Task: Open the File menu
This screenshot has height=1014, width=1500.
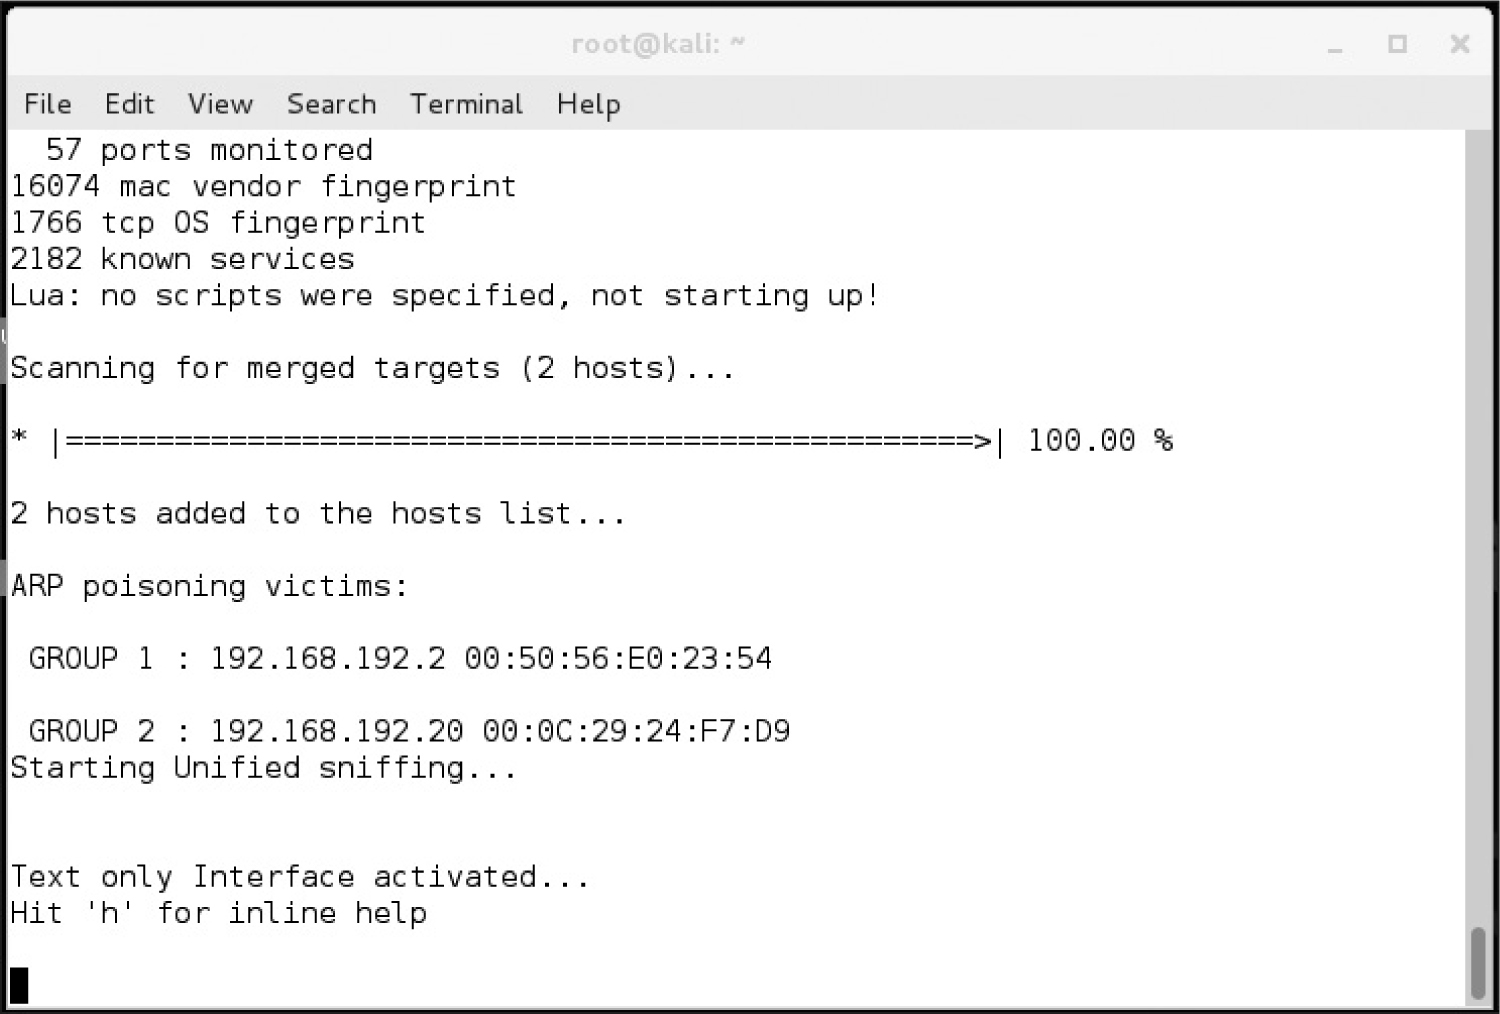Action: [47, 104]
